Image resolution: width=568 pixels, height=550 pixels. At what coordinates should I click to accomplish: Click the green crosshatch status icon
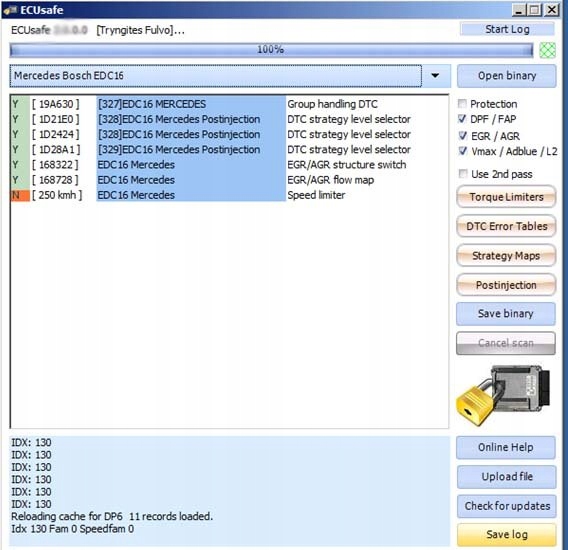547,50
